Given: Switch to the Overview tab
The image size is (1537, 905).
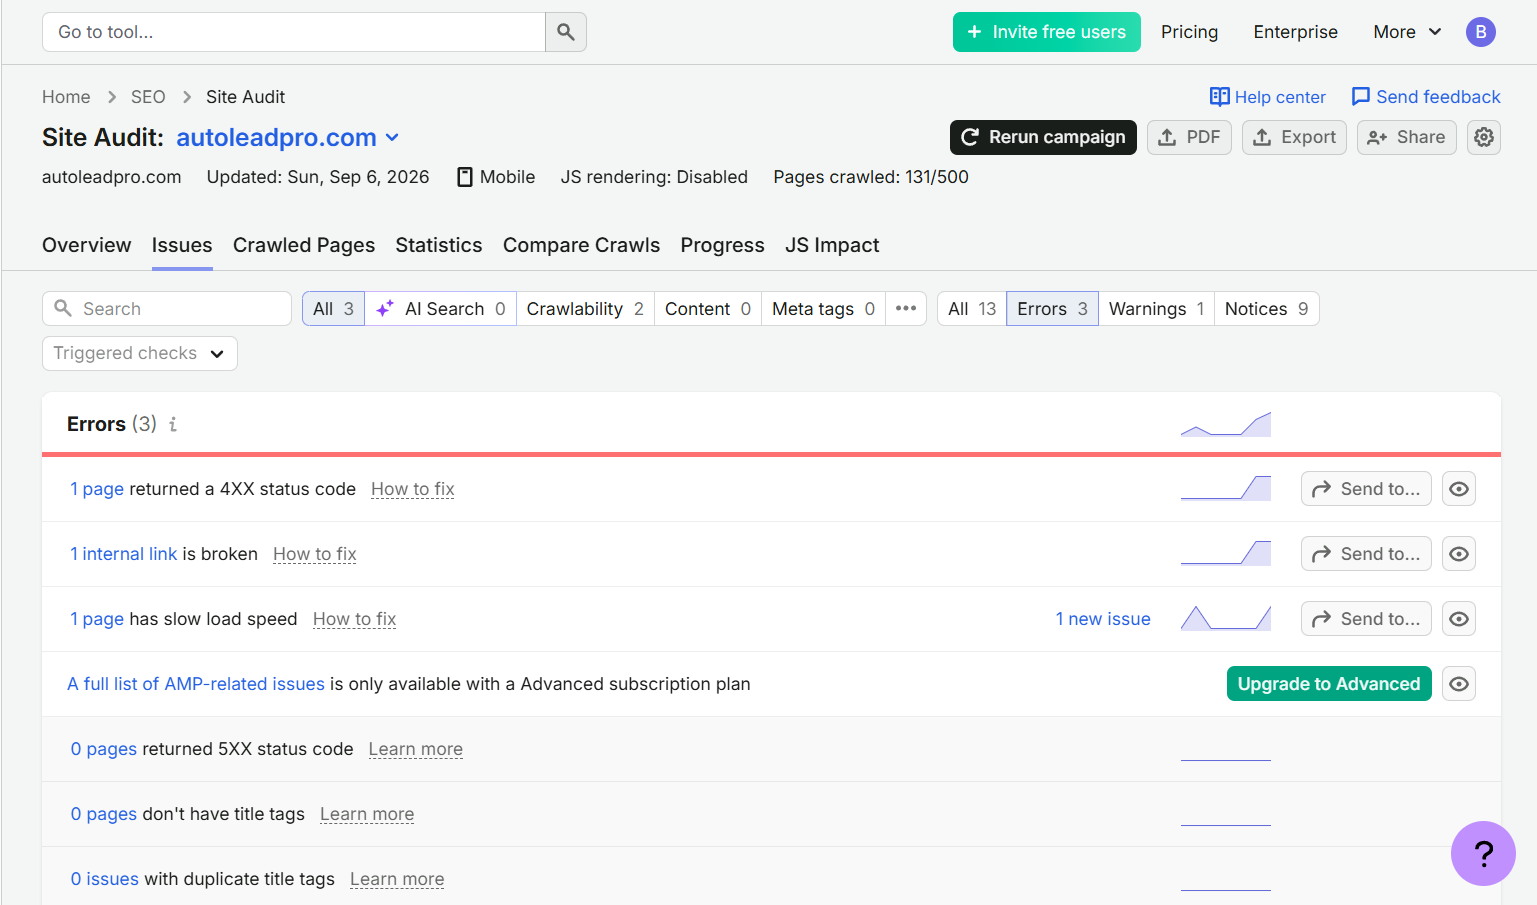Looking at the screenshot, I should tap(87, 245).
